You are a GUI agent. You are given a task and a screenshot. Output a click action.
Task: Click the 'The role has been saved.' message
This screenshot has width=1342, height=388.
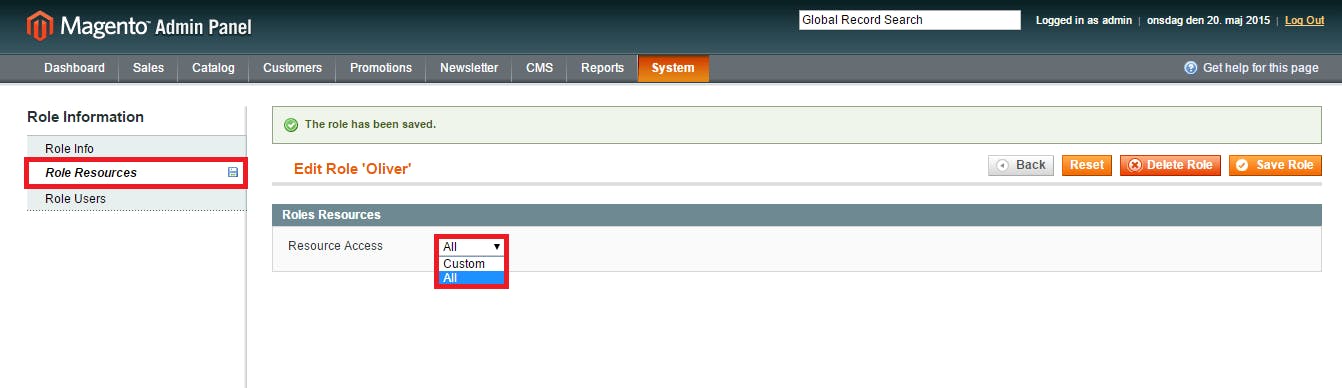370,125
